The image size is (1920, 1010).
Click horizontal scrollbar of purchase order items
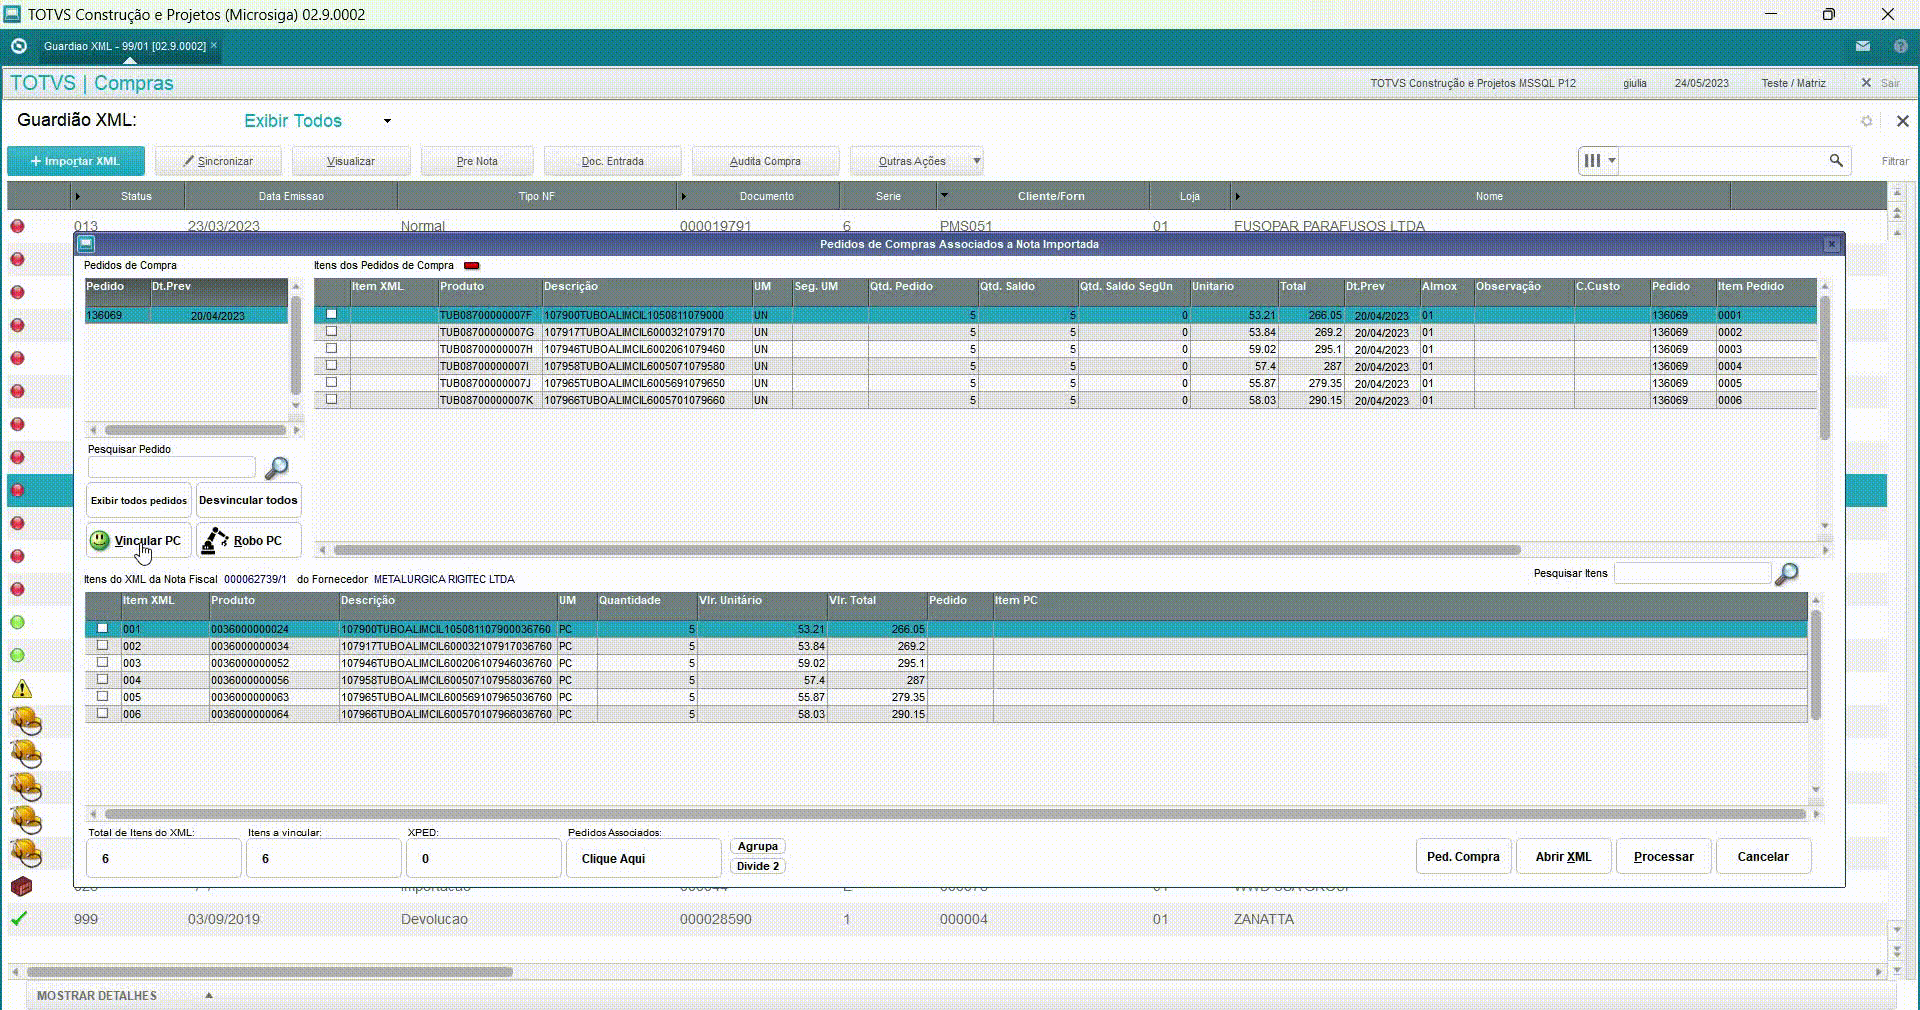(927, 550)
